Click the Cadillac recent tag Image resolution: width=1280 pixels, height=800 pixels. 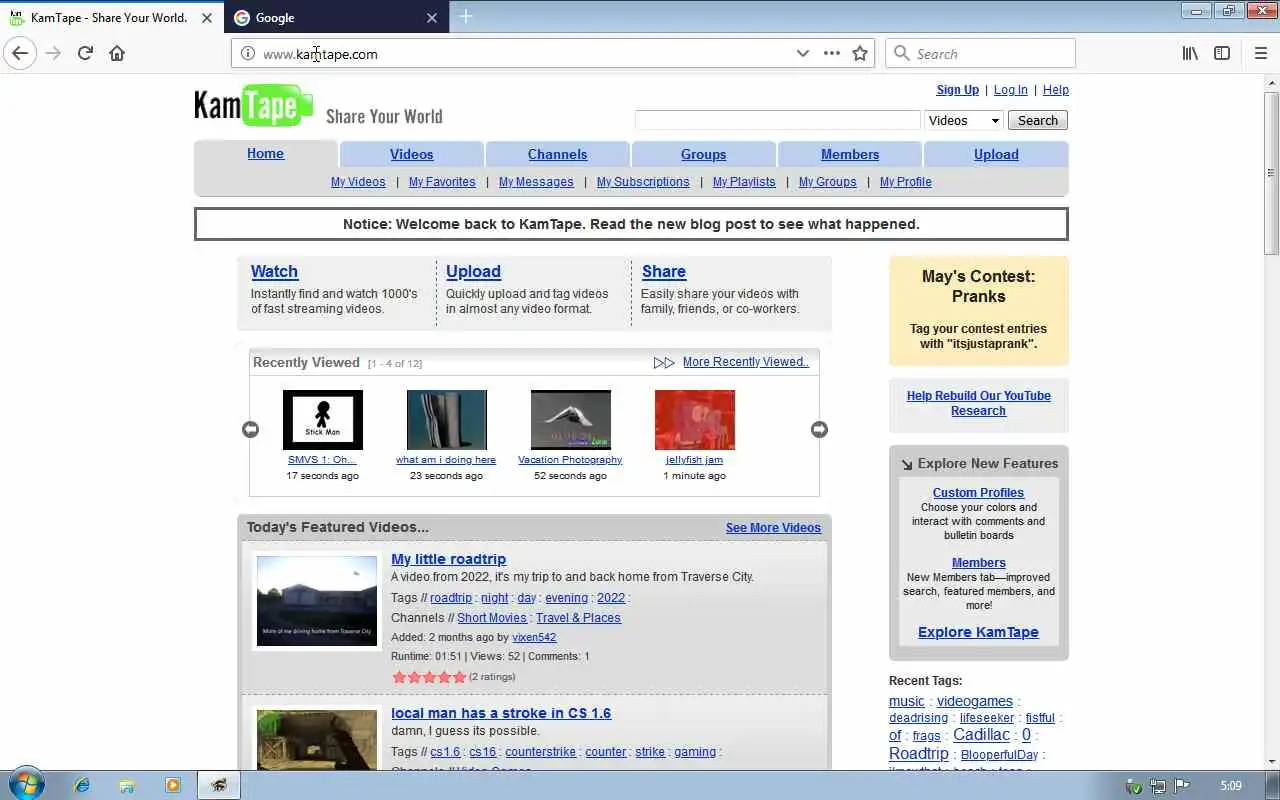981,734
